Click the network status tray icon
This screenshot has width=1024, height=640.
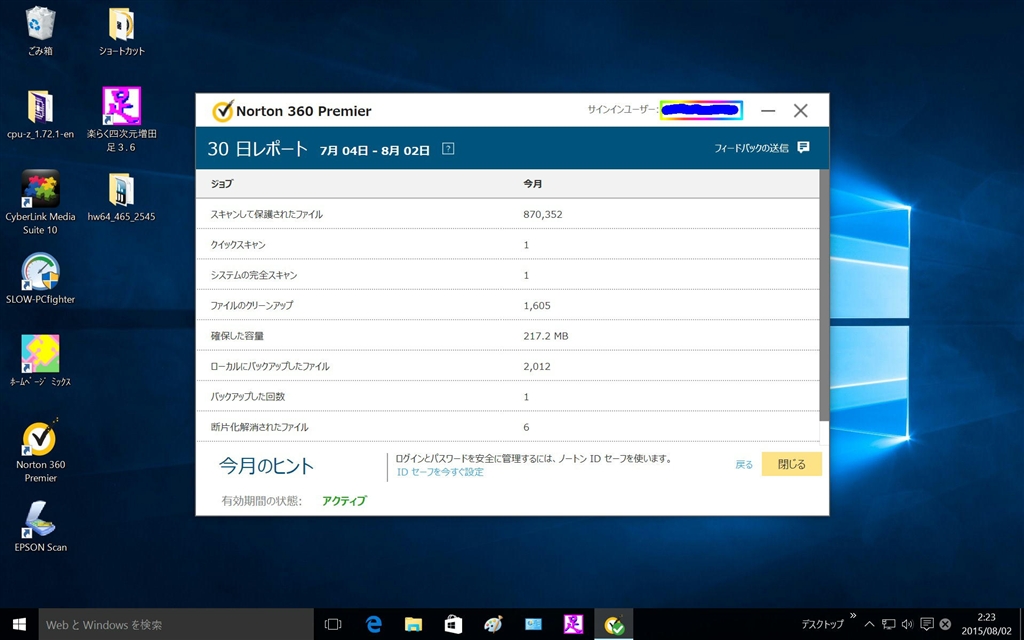point(888,624)
